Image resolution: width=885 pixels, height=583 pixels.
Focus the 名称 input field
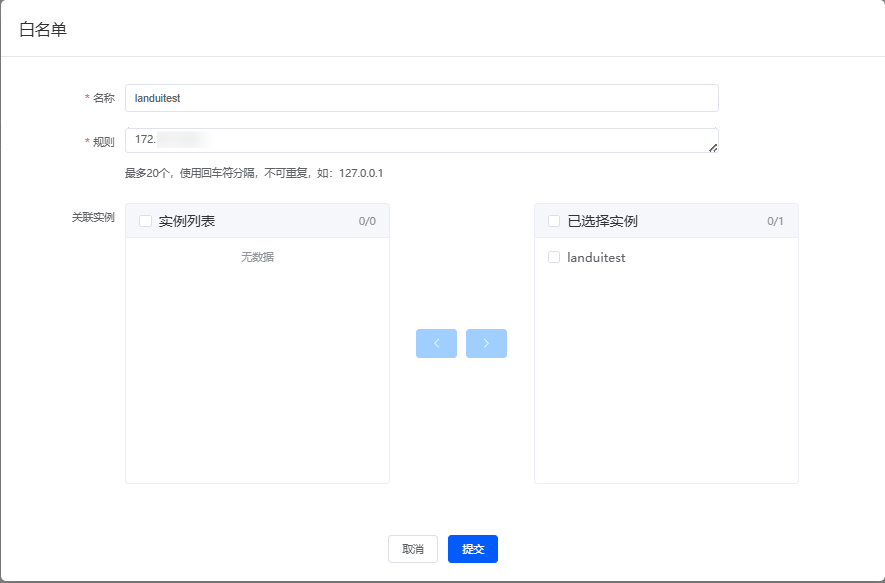421,98
